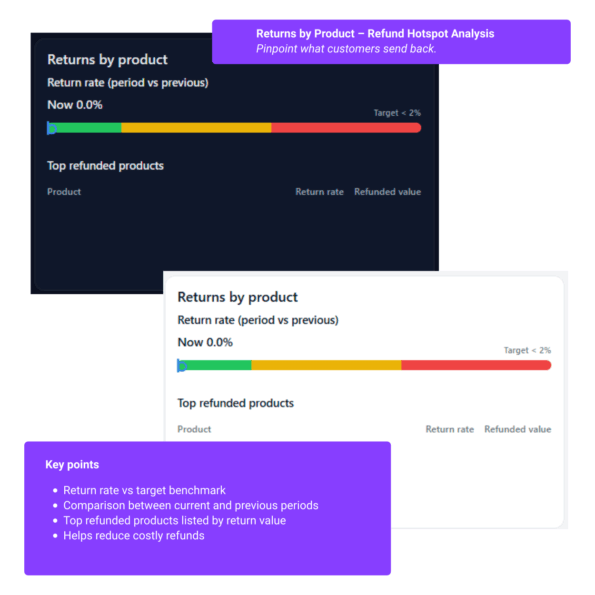Sort by Refunded value column in dark card
This screenshot has width=595, height=595.
tap(387, 192)
